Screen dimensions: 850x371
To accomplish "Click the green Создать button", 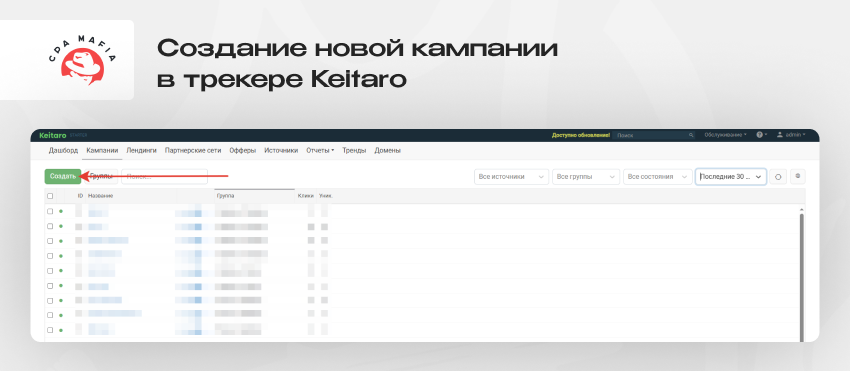I will (63, 176).
